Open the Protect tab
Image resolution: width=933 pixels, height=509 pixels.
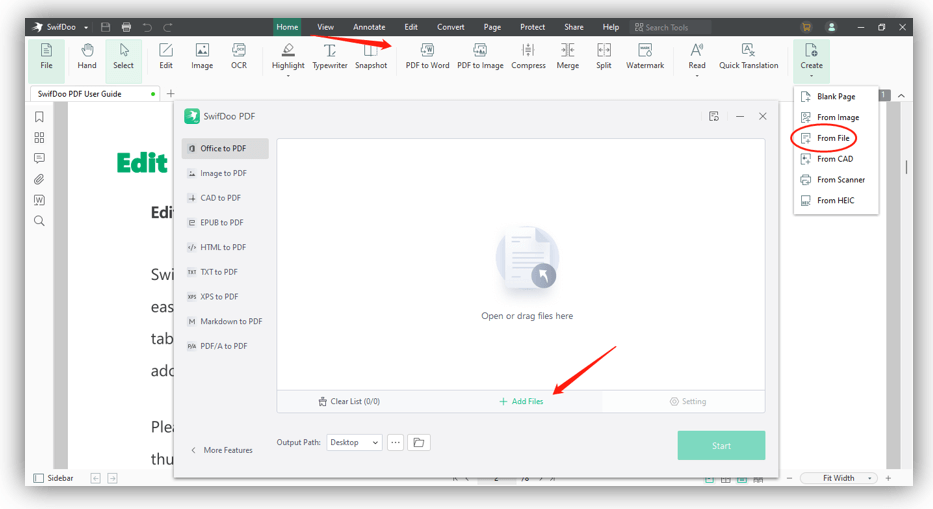point(532,27)
